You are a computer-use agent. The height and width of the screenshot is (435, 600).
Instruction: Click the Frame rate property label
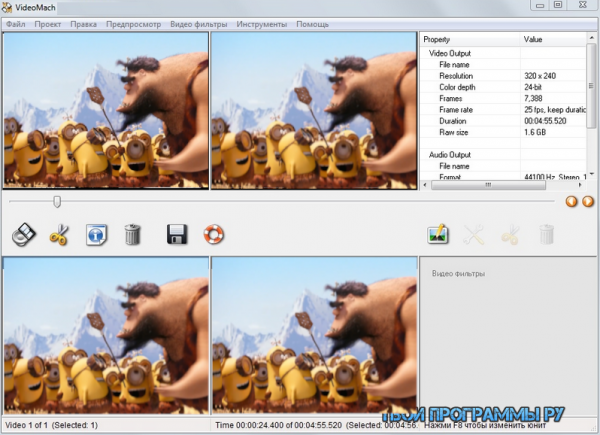coord(456,110)
